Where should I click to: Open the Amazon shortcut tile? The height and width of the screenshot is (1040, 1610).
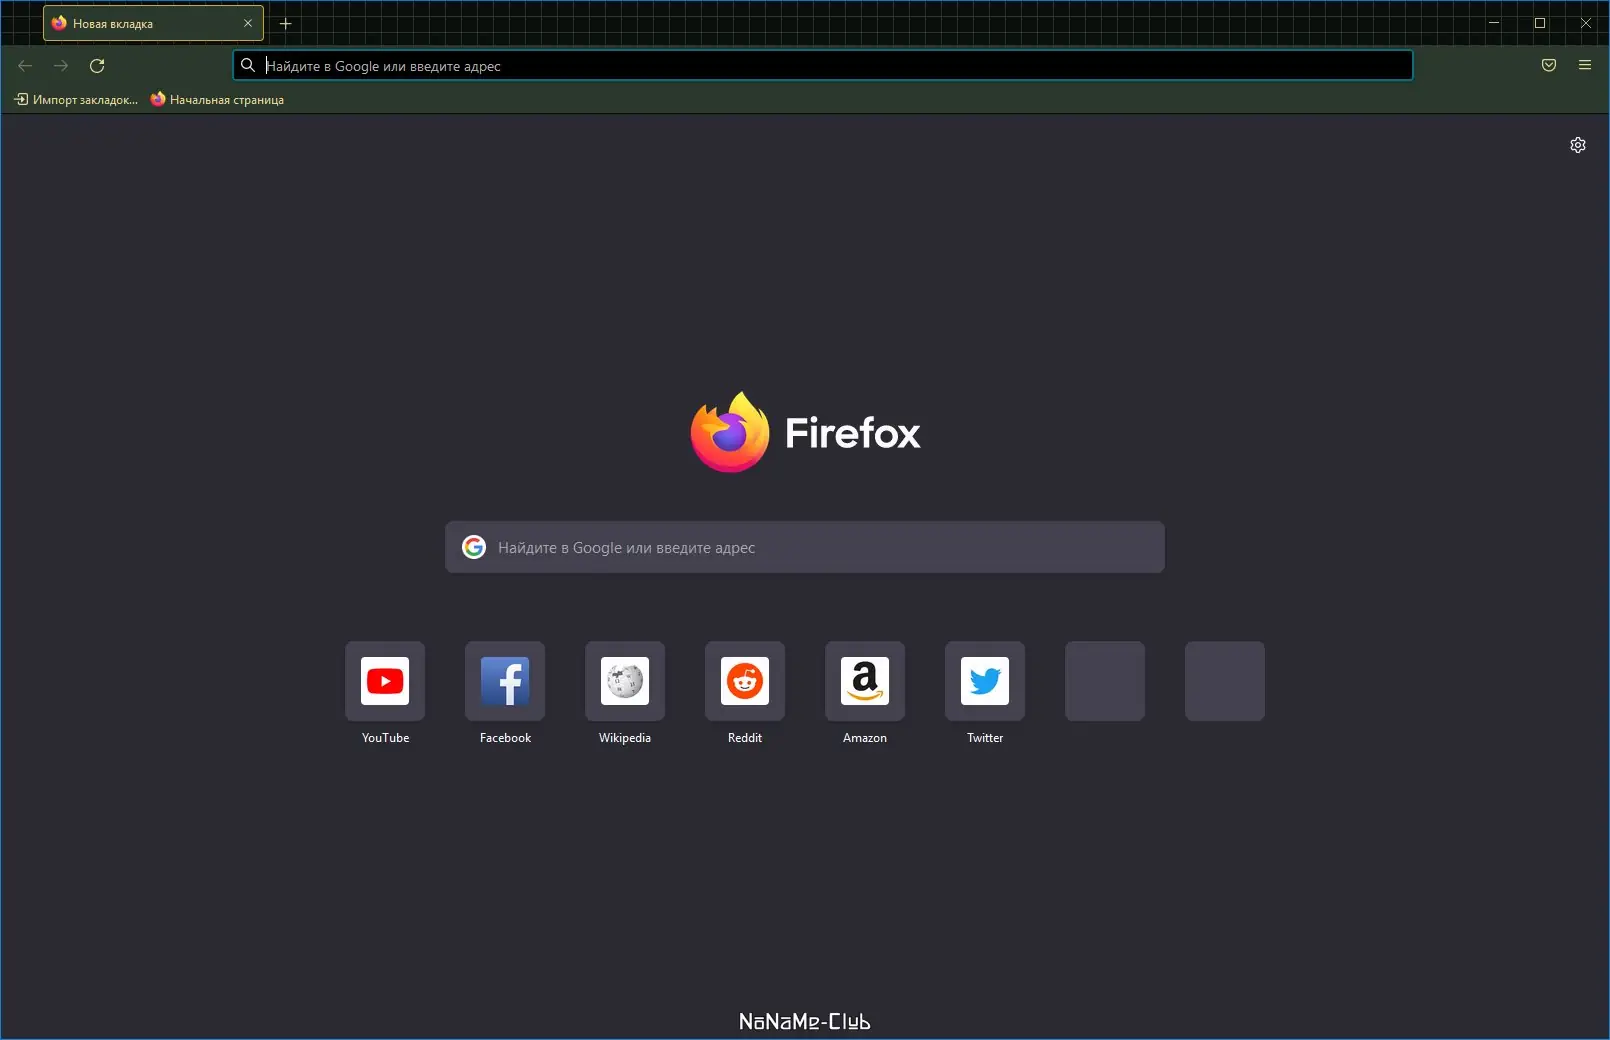tap(865, 681)
